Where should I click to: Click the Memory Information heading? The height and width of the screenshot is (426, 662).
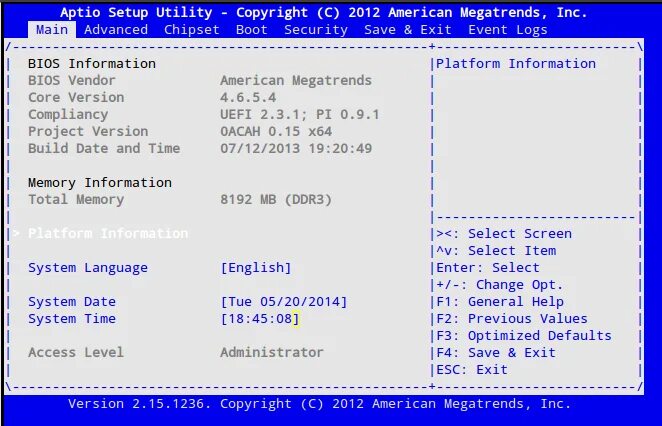100,183
